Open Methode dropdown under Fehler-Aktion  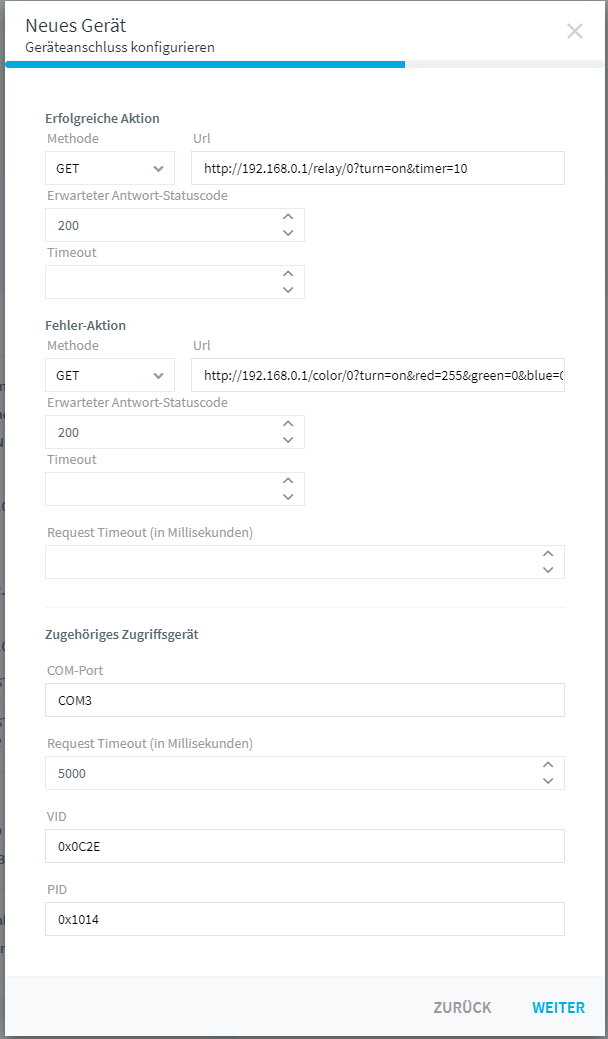pos(110,375)
